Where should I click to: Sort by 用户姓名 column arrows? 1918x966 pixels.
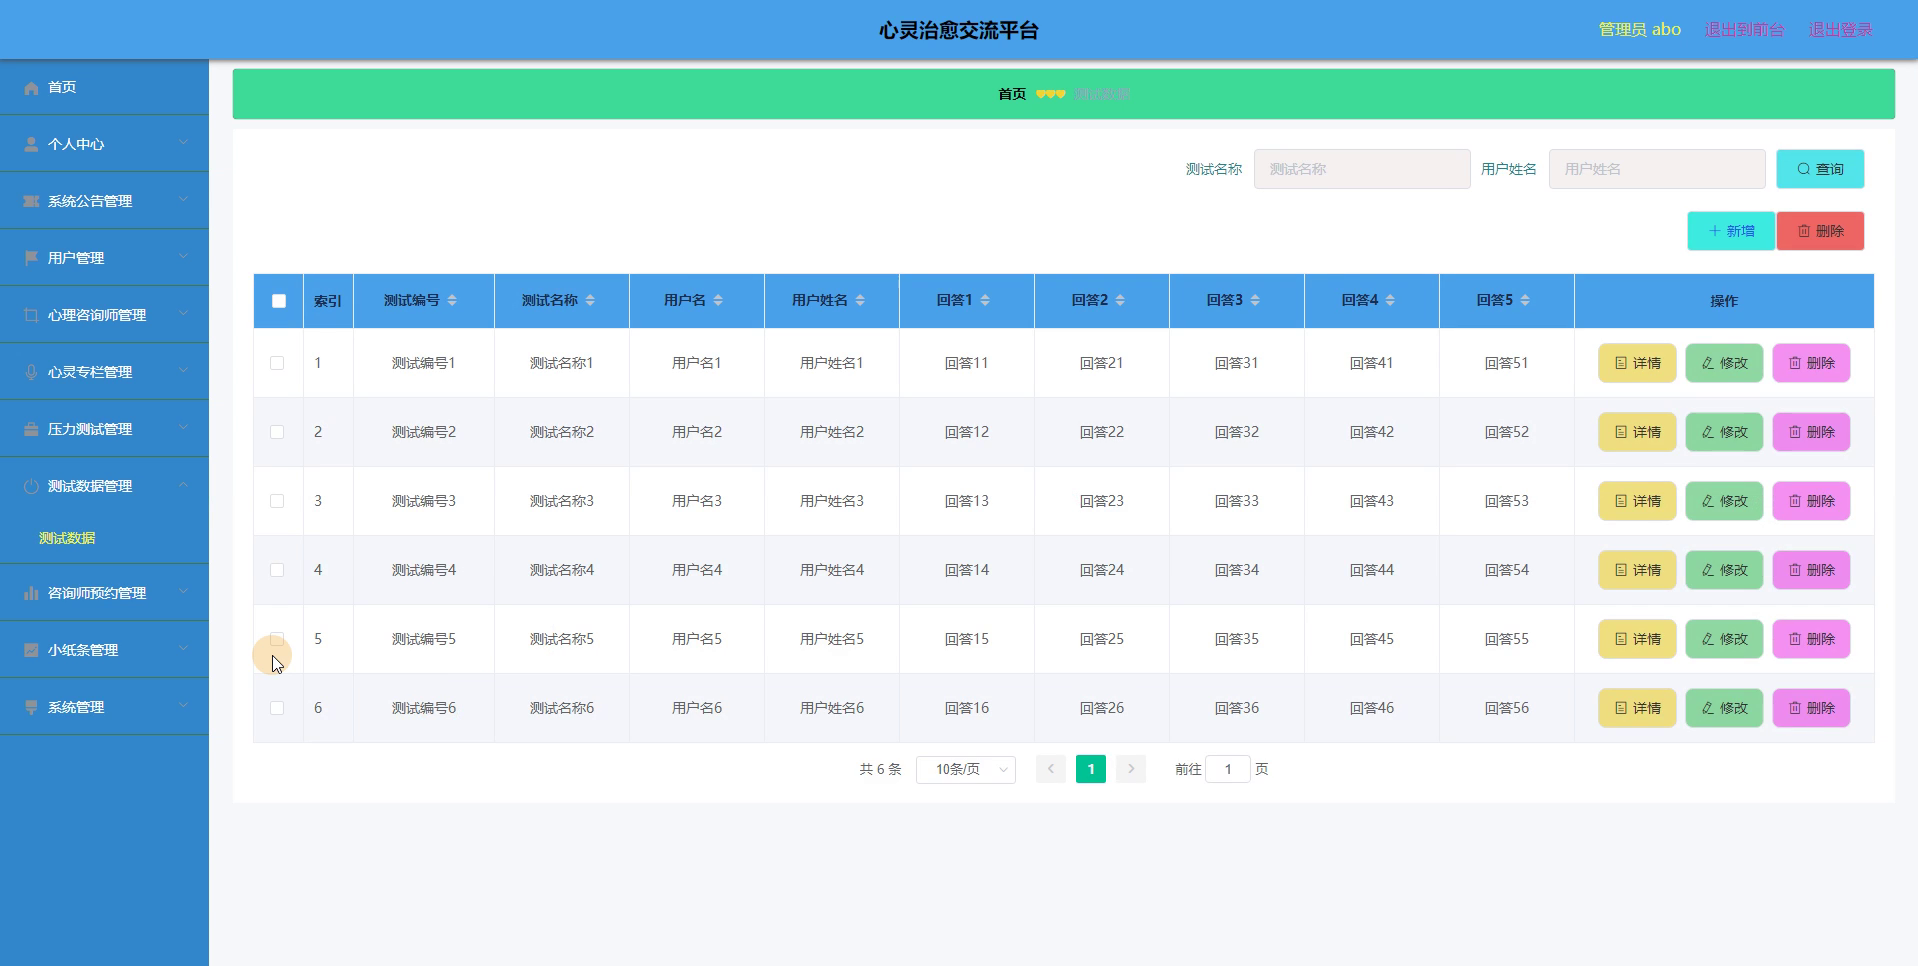pos(860,301)
